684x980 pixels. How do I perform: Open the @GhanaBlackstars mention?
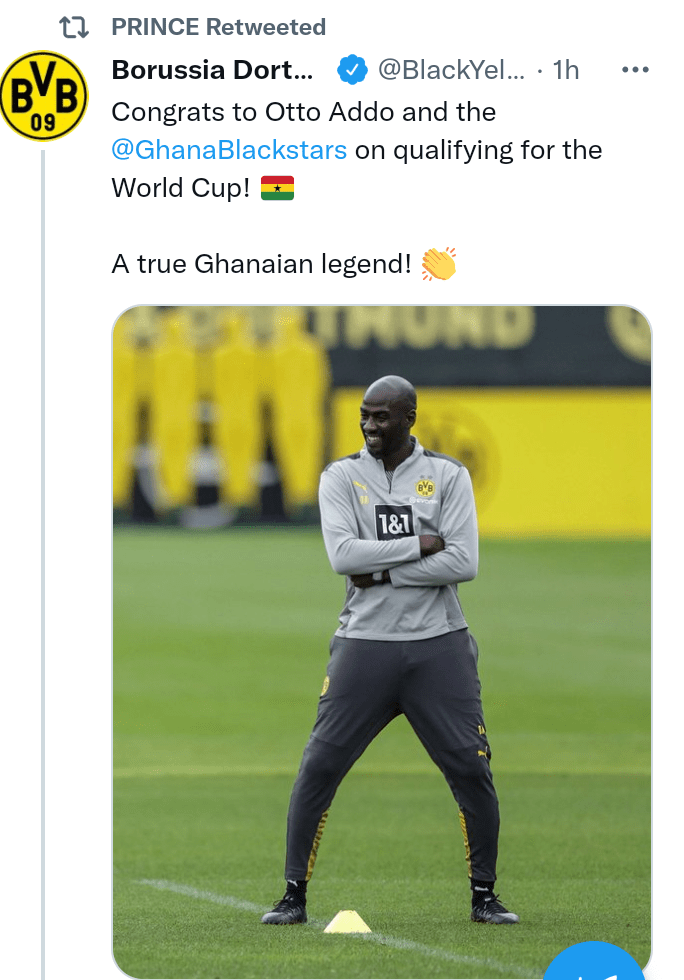229,150
